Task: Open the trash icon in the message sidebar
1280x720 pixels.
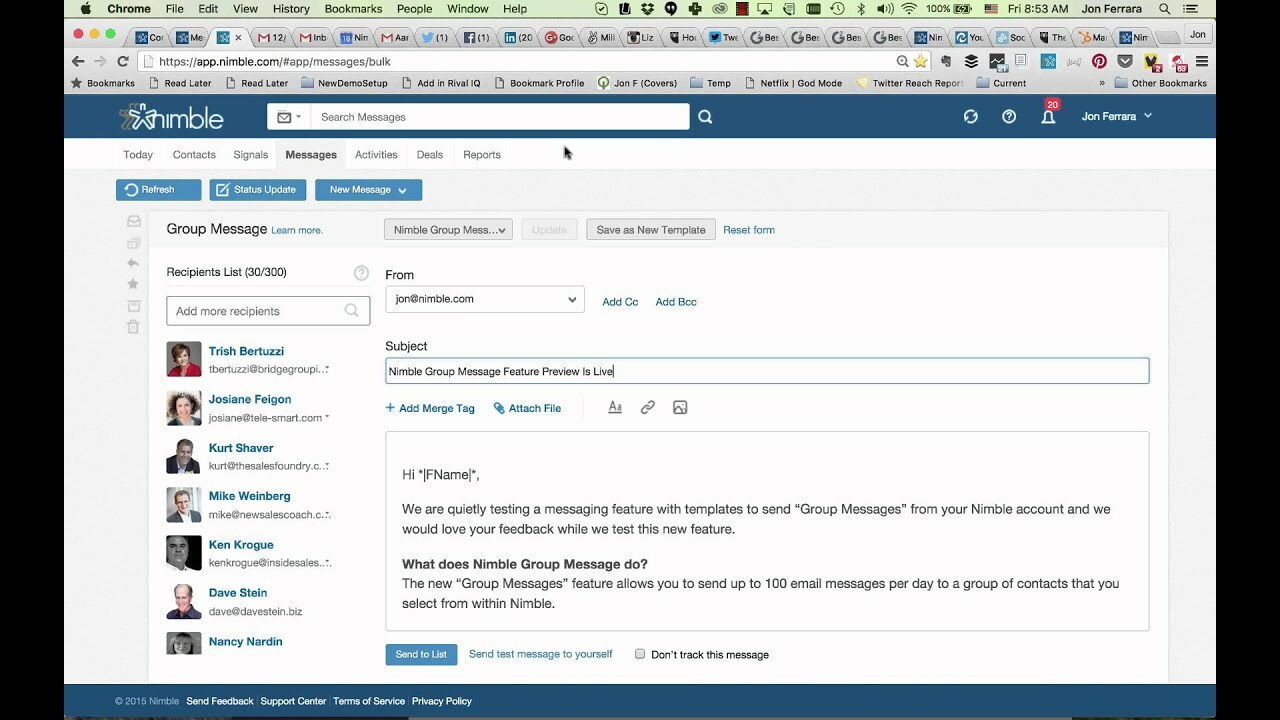Action: pyautogui.click(x=132, y=326)
